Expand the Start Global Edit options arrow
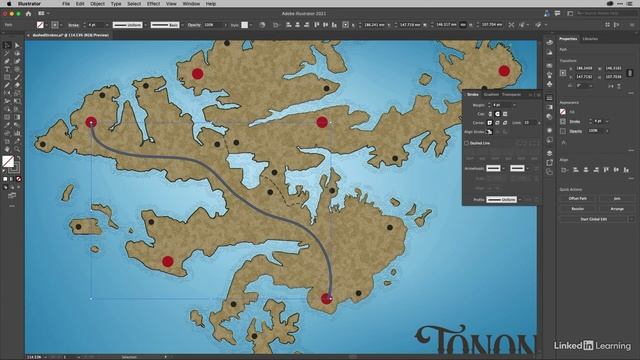 [631, 219]
